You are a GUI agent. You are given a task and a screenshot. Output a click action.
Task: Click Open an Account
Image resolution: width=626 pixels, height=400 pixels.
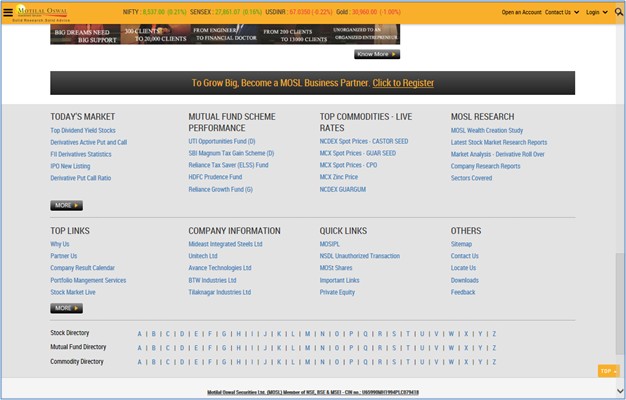tap(521, 13)
